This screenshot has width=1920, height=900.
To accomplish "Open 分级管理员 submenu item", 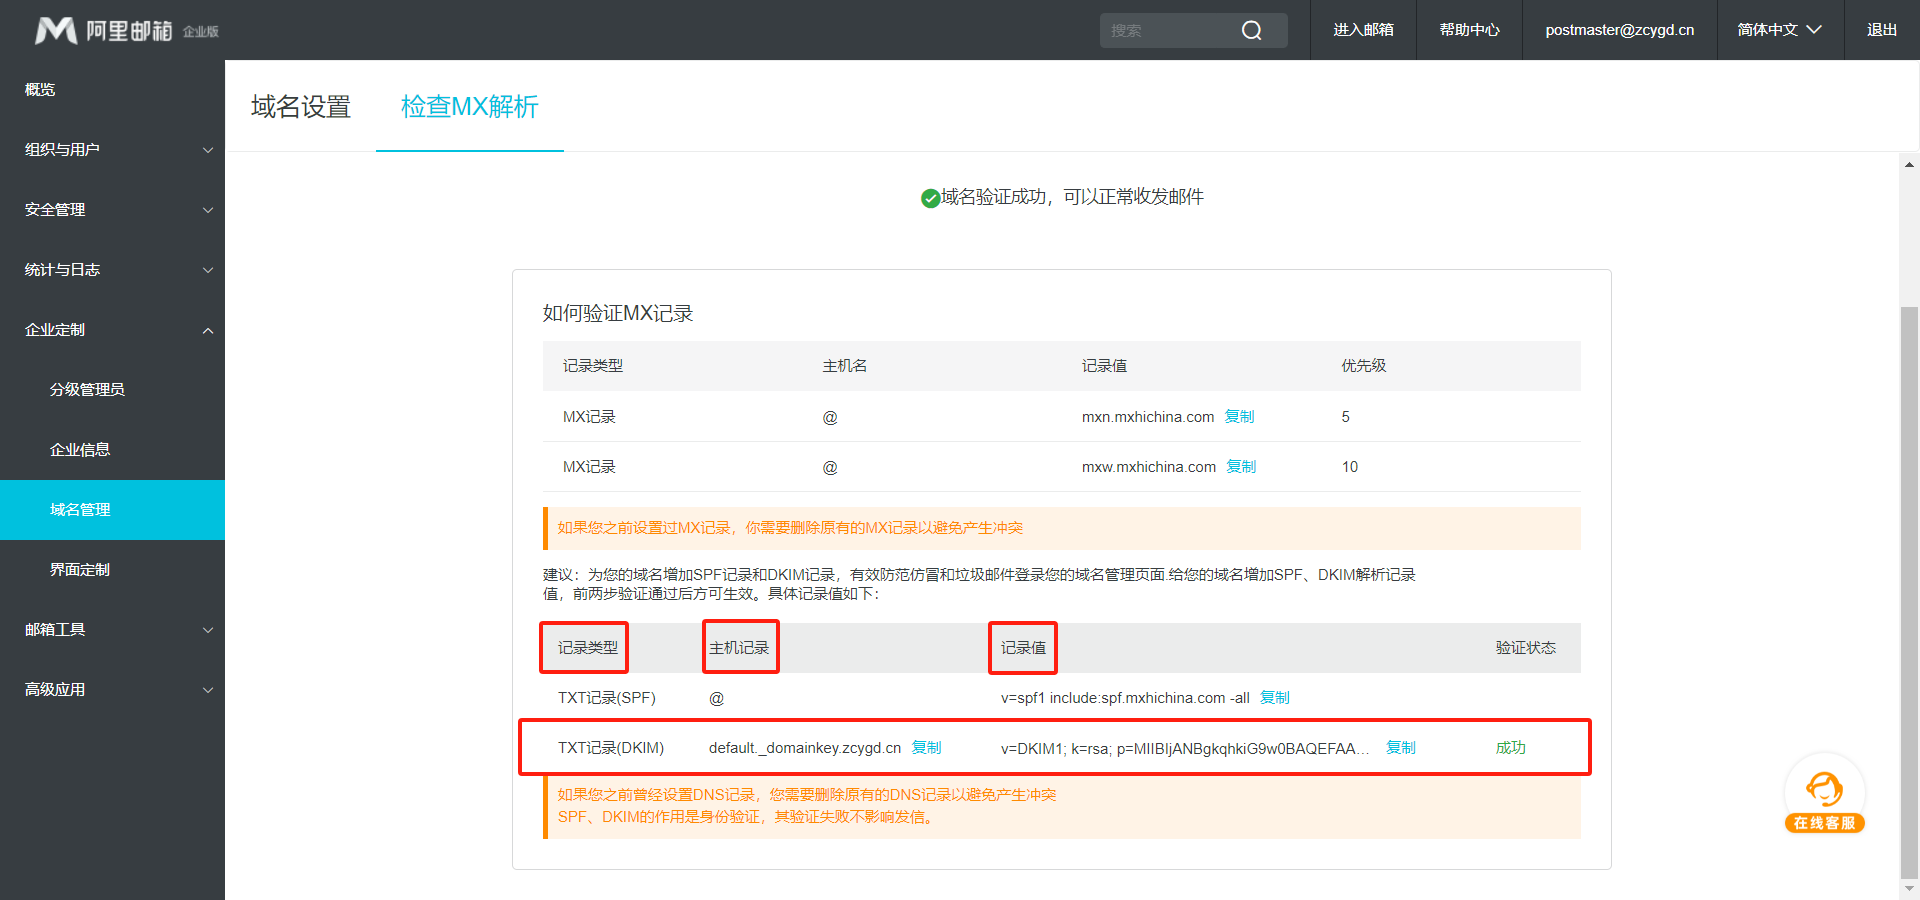I will click(112, 390).
